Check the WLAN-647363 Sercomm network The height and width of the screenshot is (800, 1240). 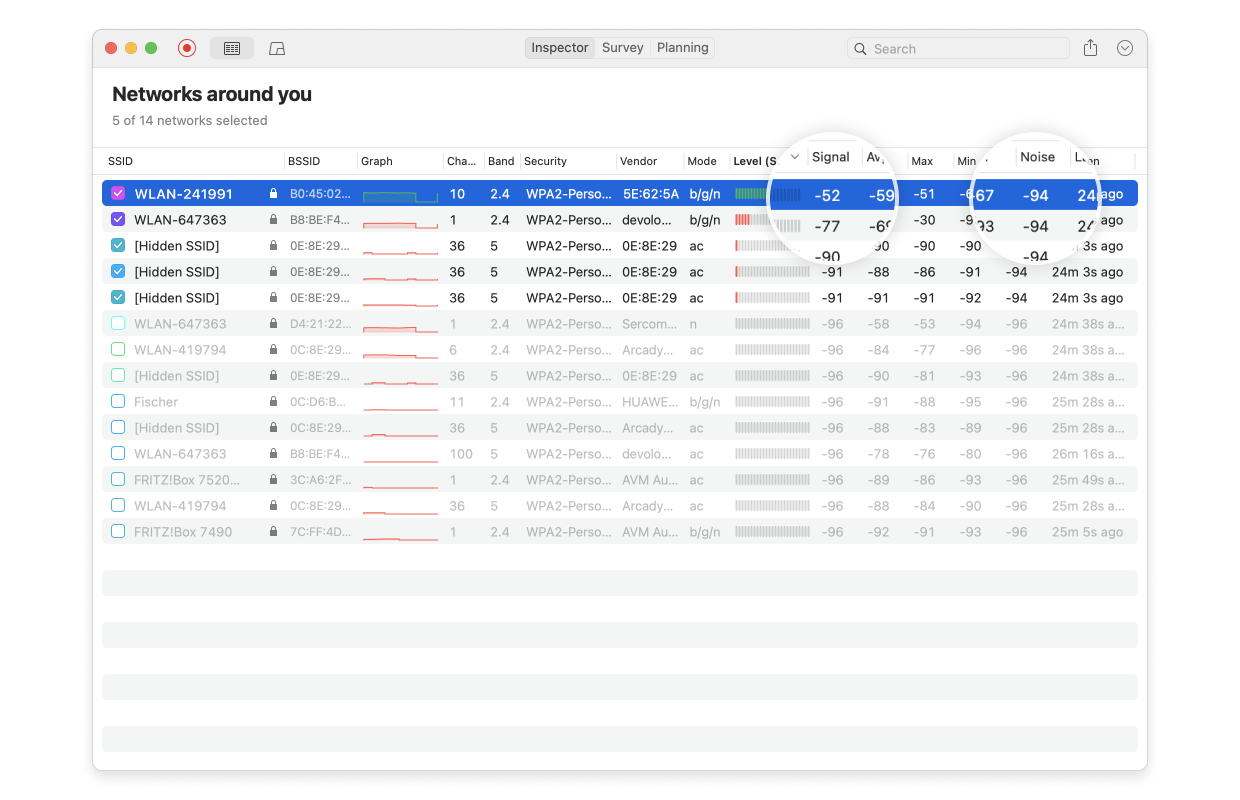(x=118, y=324)
